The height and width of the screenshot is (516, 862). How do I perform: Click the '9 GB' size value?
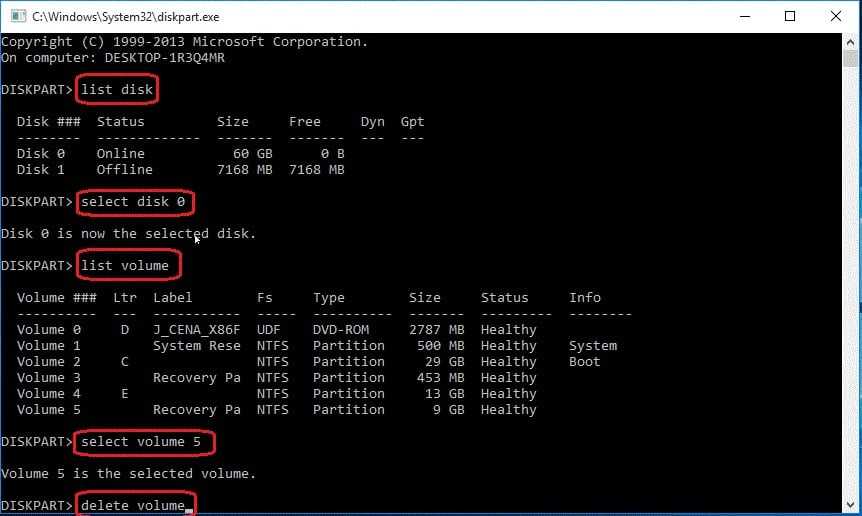(x=448, y=409)
